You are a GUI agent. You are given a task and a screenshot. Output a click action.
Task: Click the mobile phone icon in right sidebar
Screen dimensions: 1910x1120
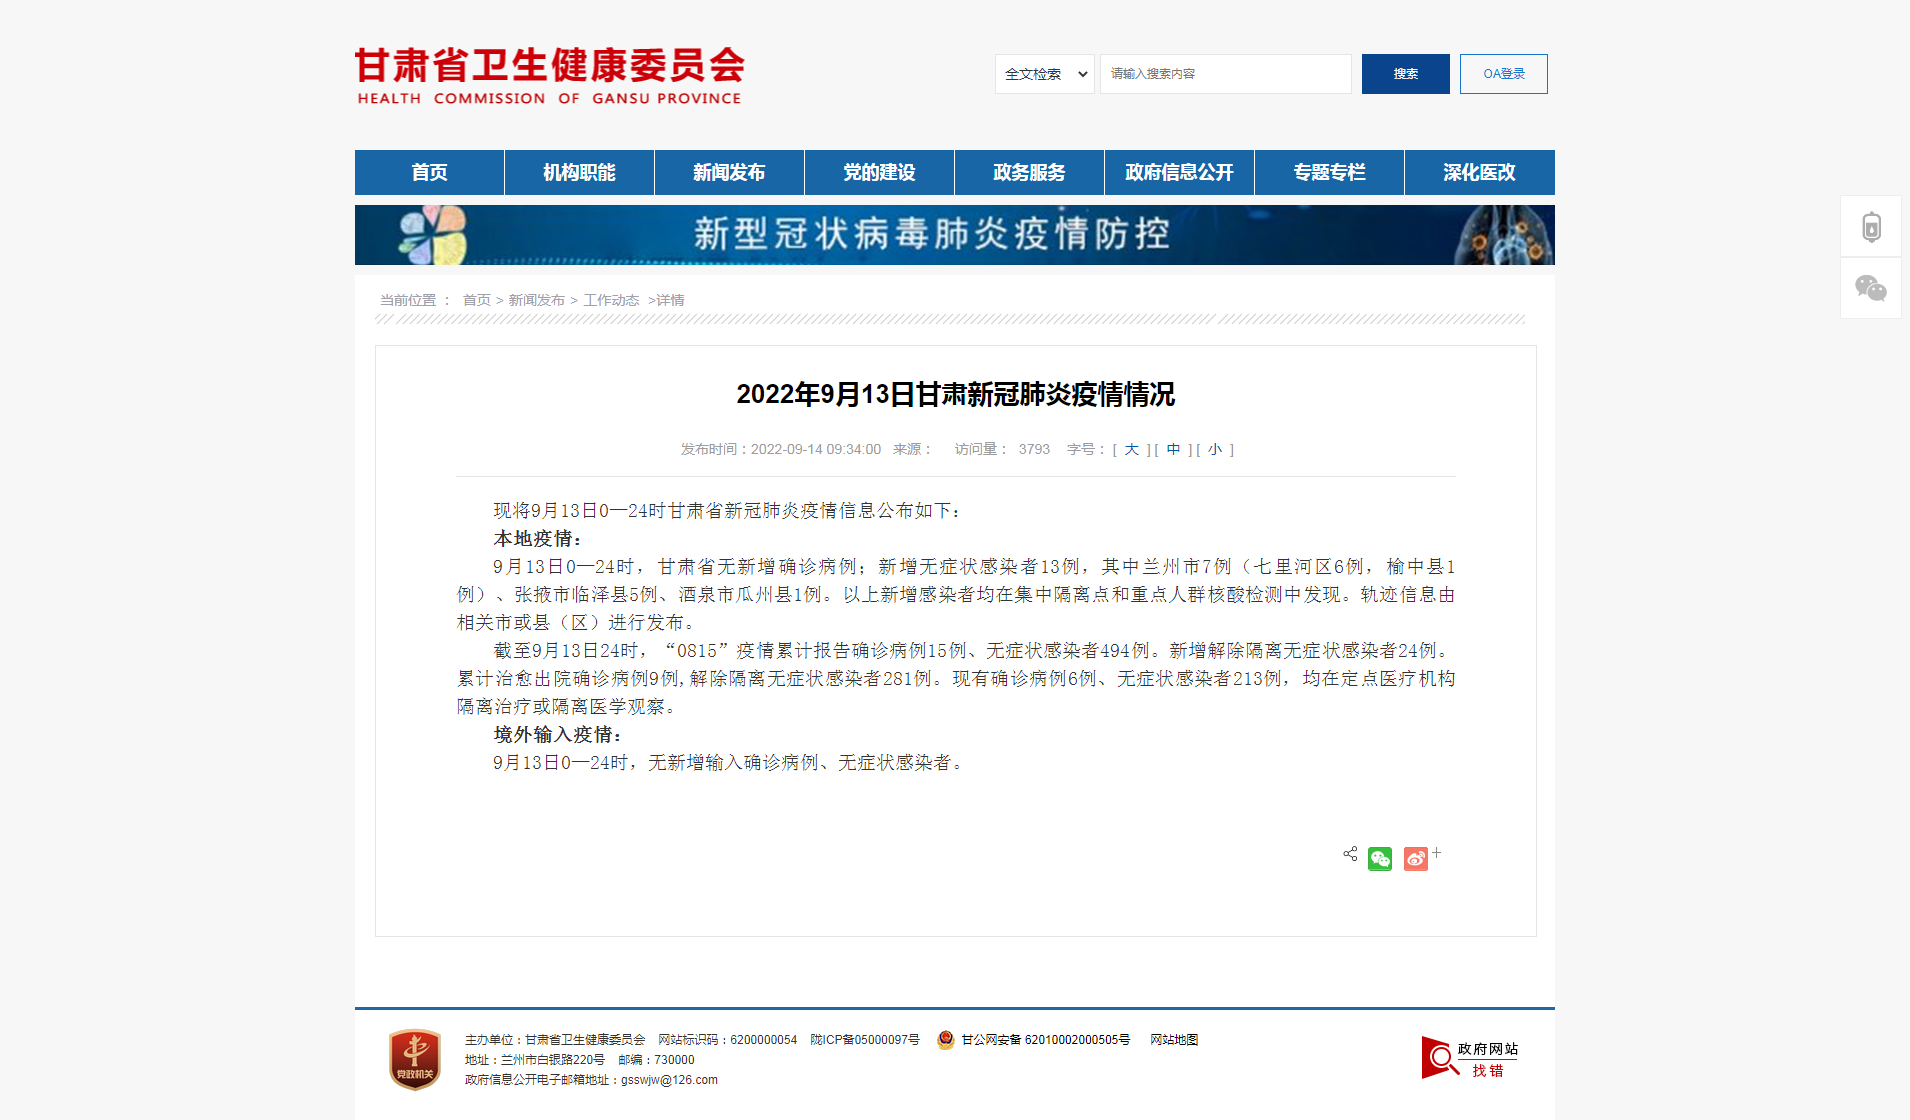1871,227
